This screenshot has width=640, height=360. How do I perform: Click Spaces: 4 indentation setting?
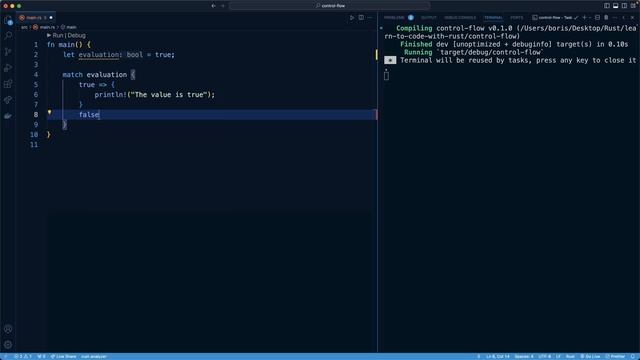(524, 356)
